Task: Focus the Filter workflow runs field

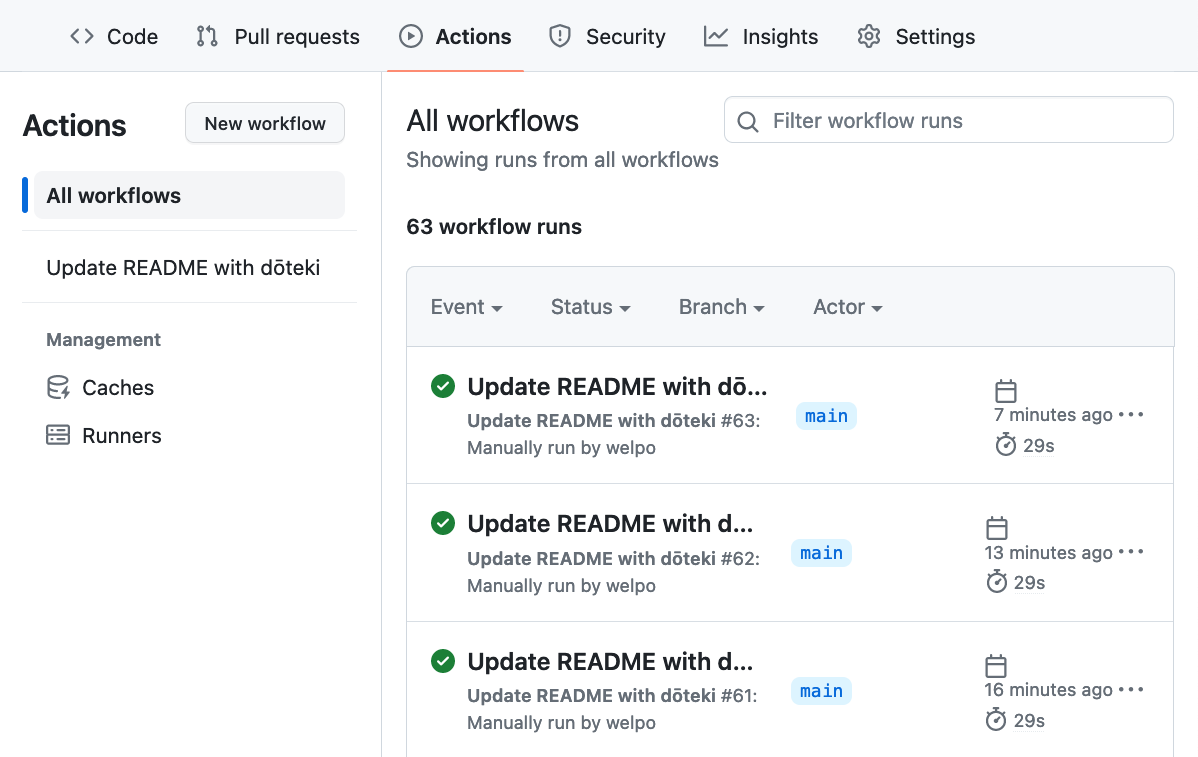Action: [949, 120]
